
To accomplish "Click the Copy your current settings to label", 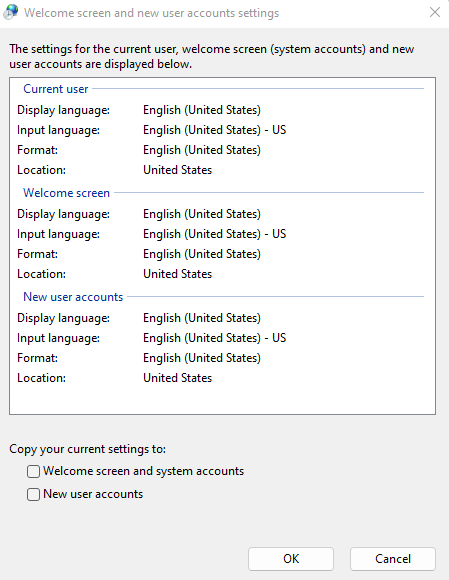I will coord(88,449).
